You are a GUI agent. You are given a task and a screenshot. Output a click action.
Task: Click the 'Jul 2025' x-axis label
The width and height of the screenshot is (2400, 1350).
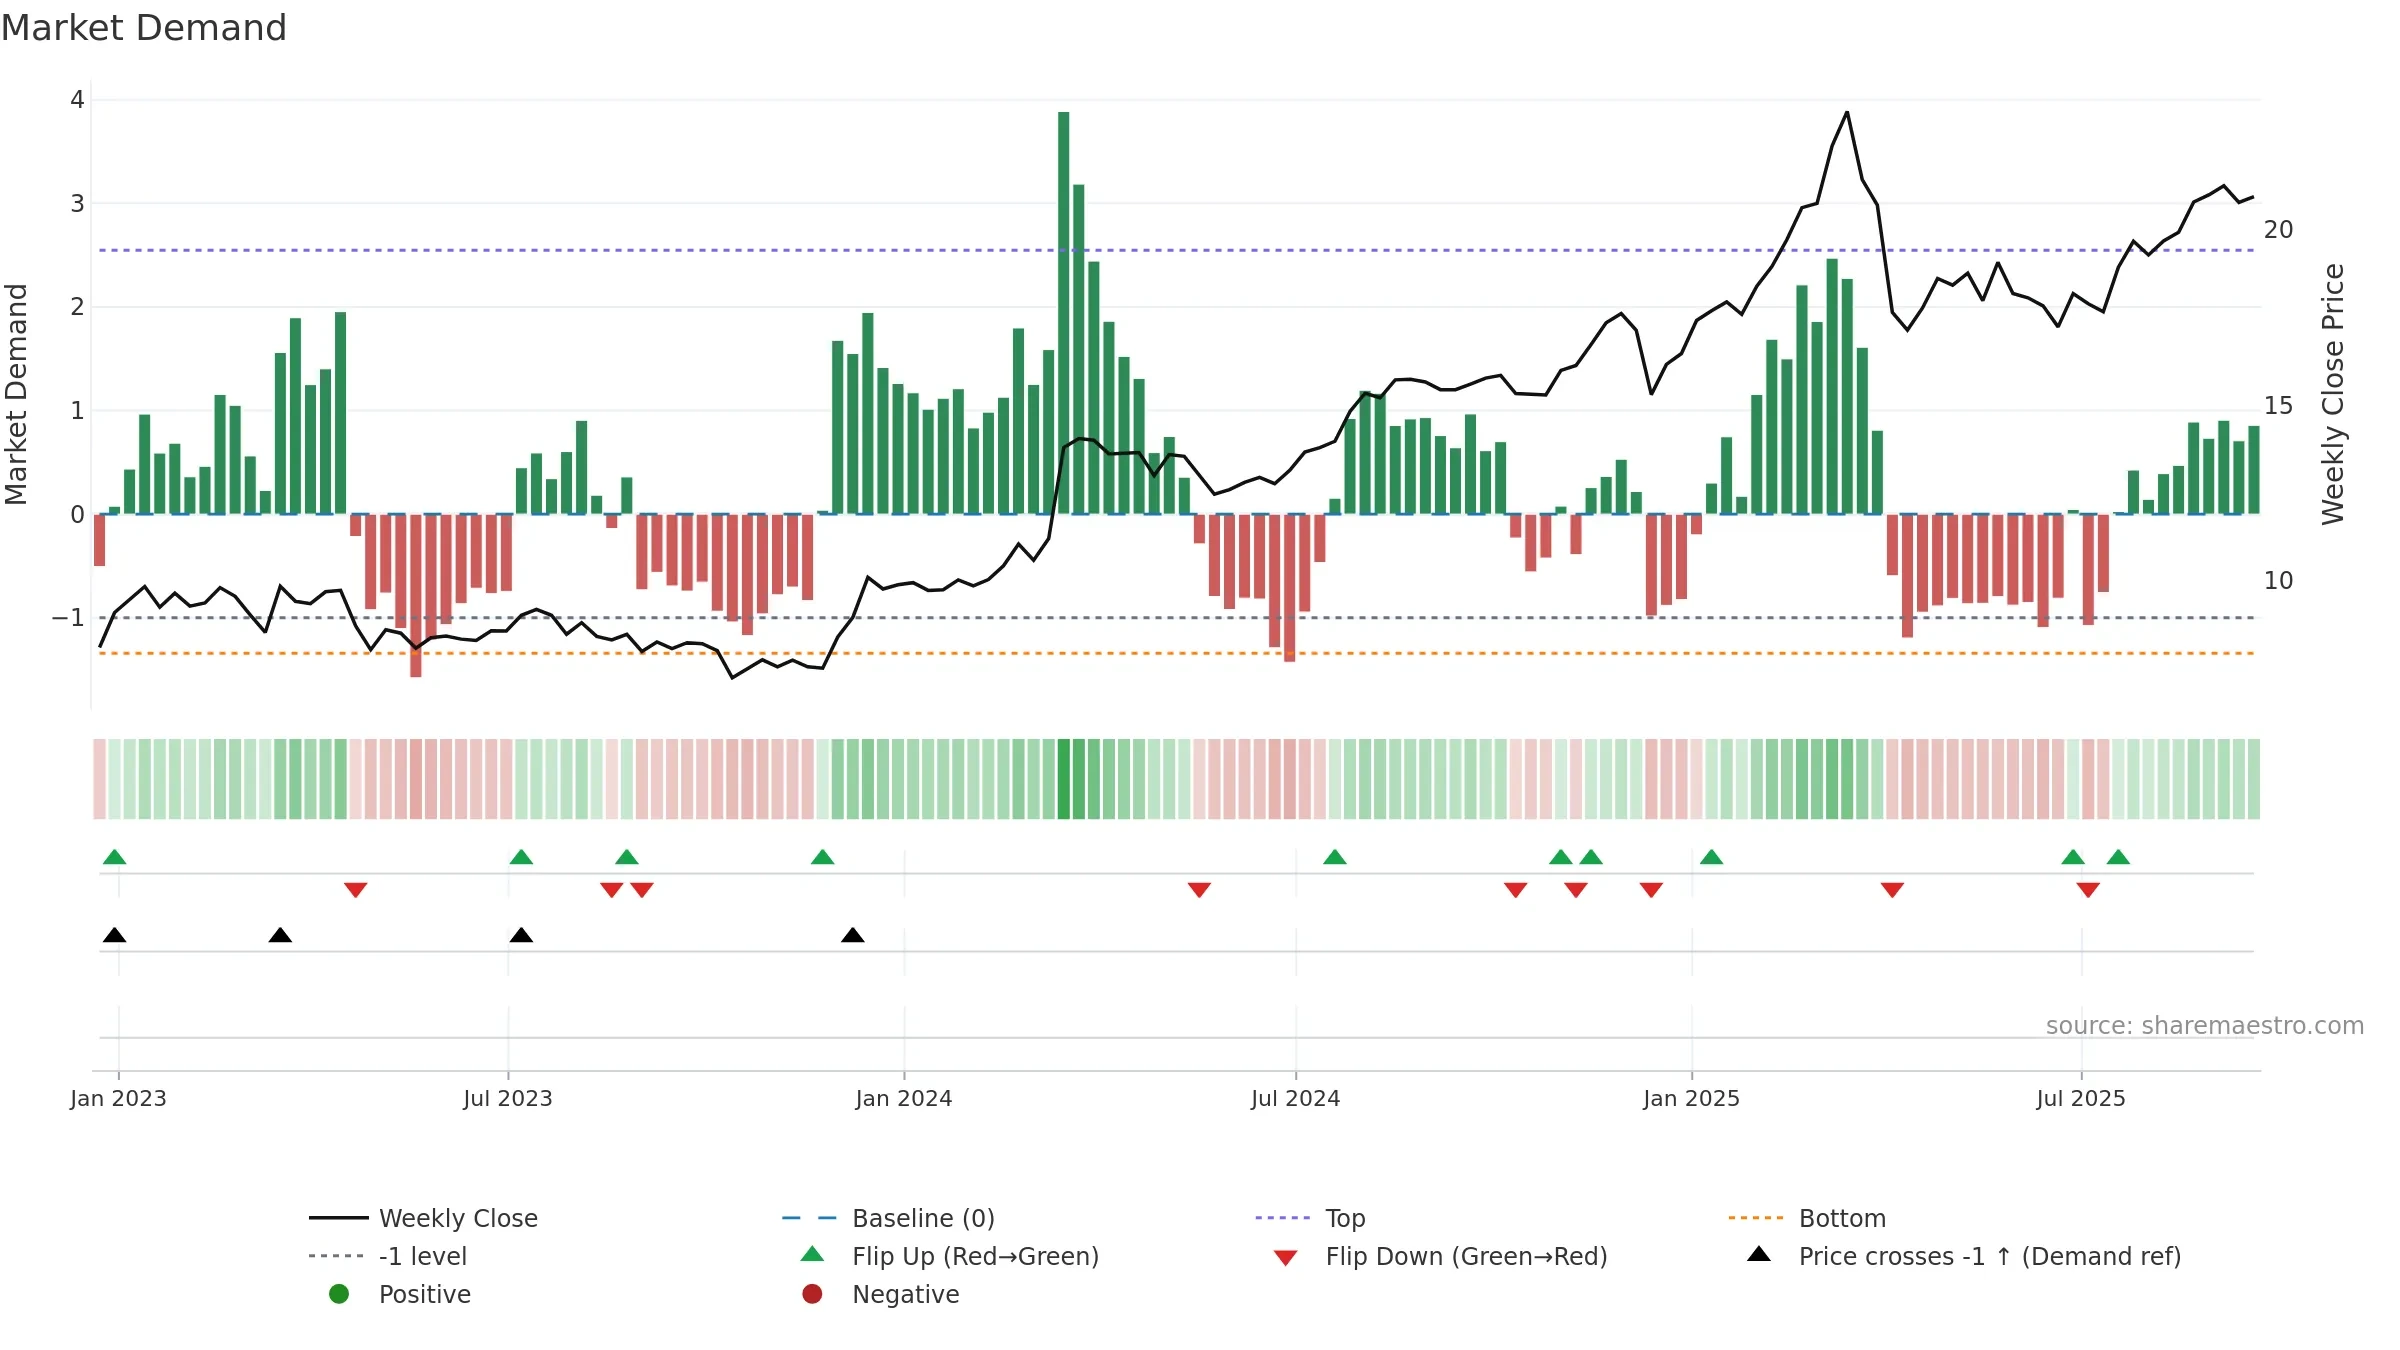tap(2081, 1098)
